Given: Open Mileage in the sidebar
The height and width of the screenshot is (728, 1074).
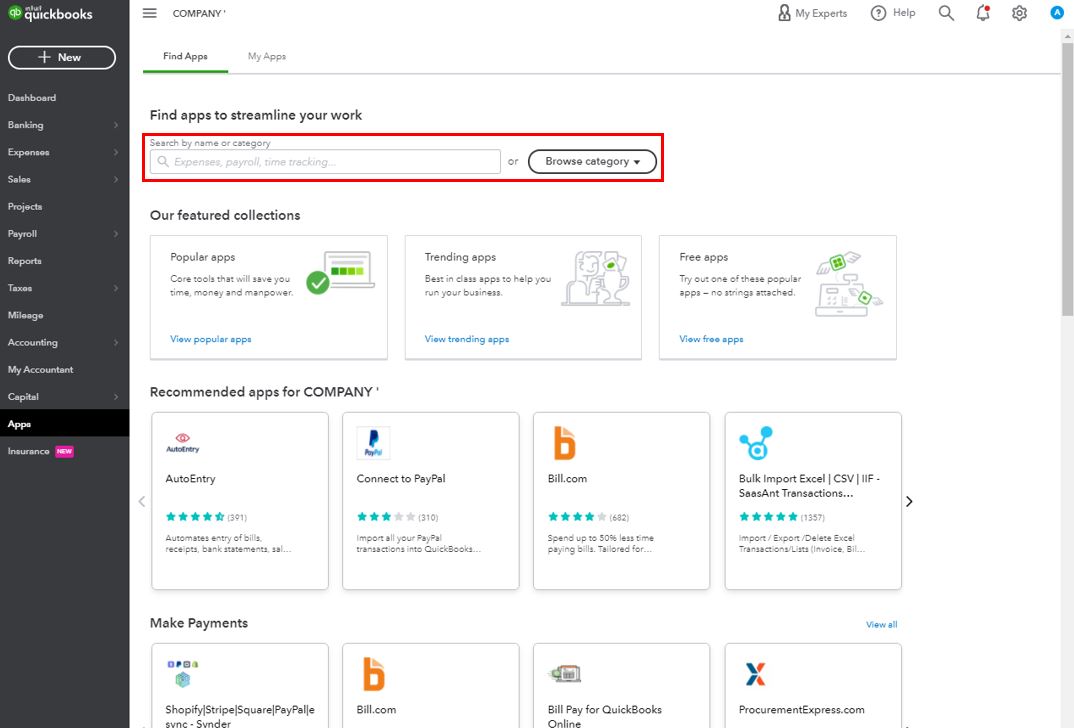Looking at the screenshot, I should 25,315.
